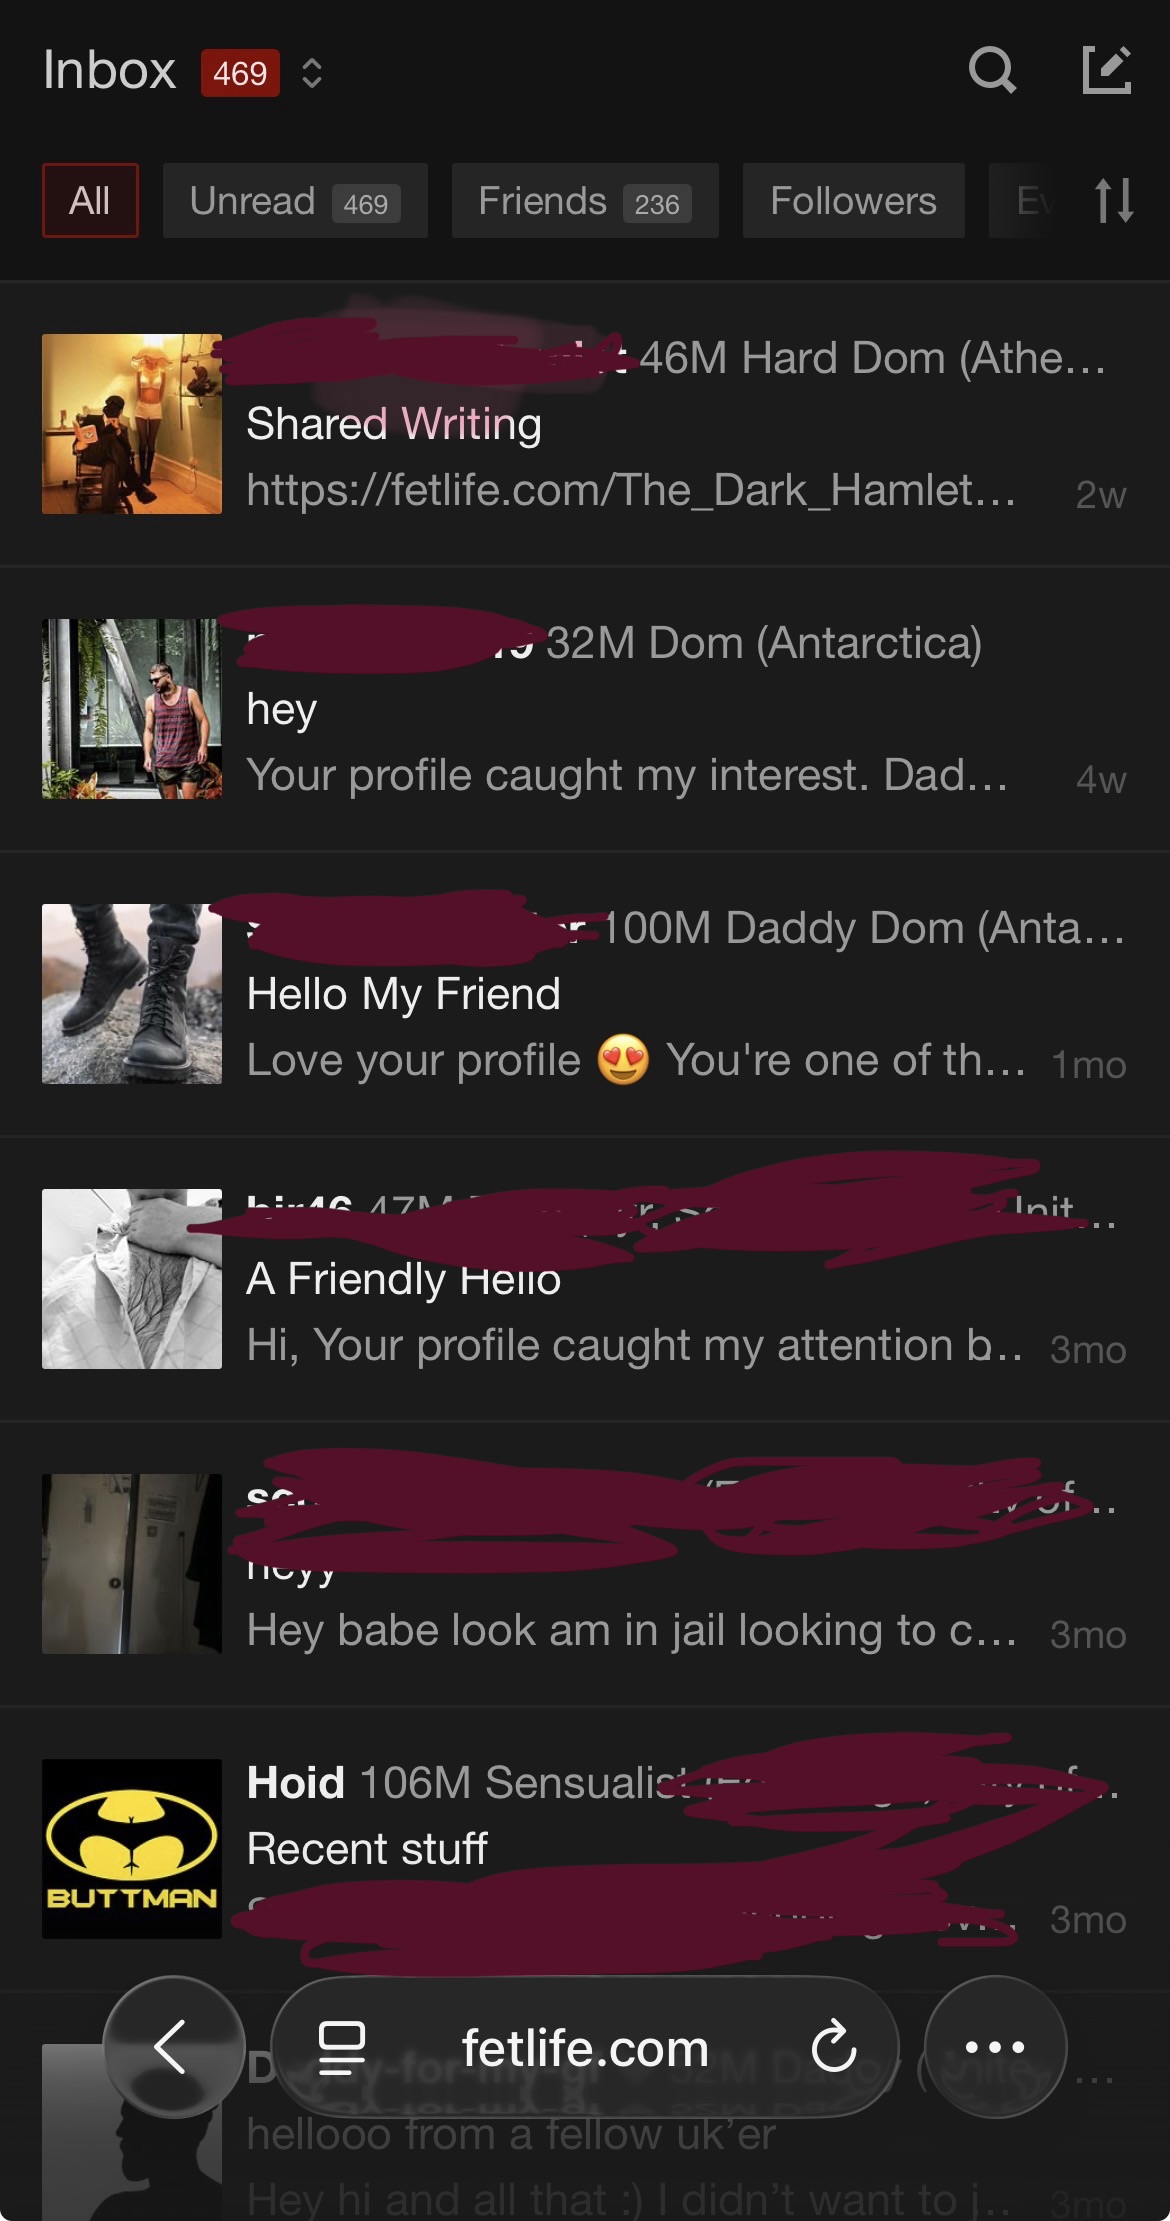This screenshot has height=2221, width=1170.
Task: Tap the red 469 inbox count badge
Action: click(240, 73)
